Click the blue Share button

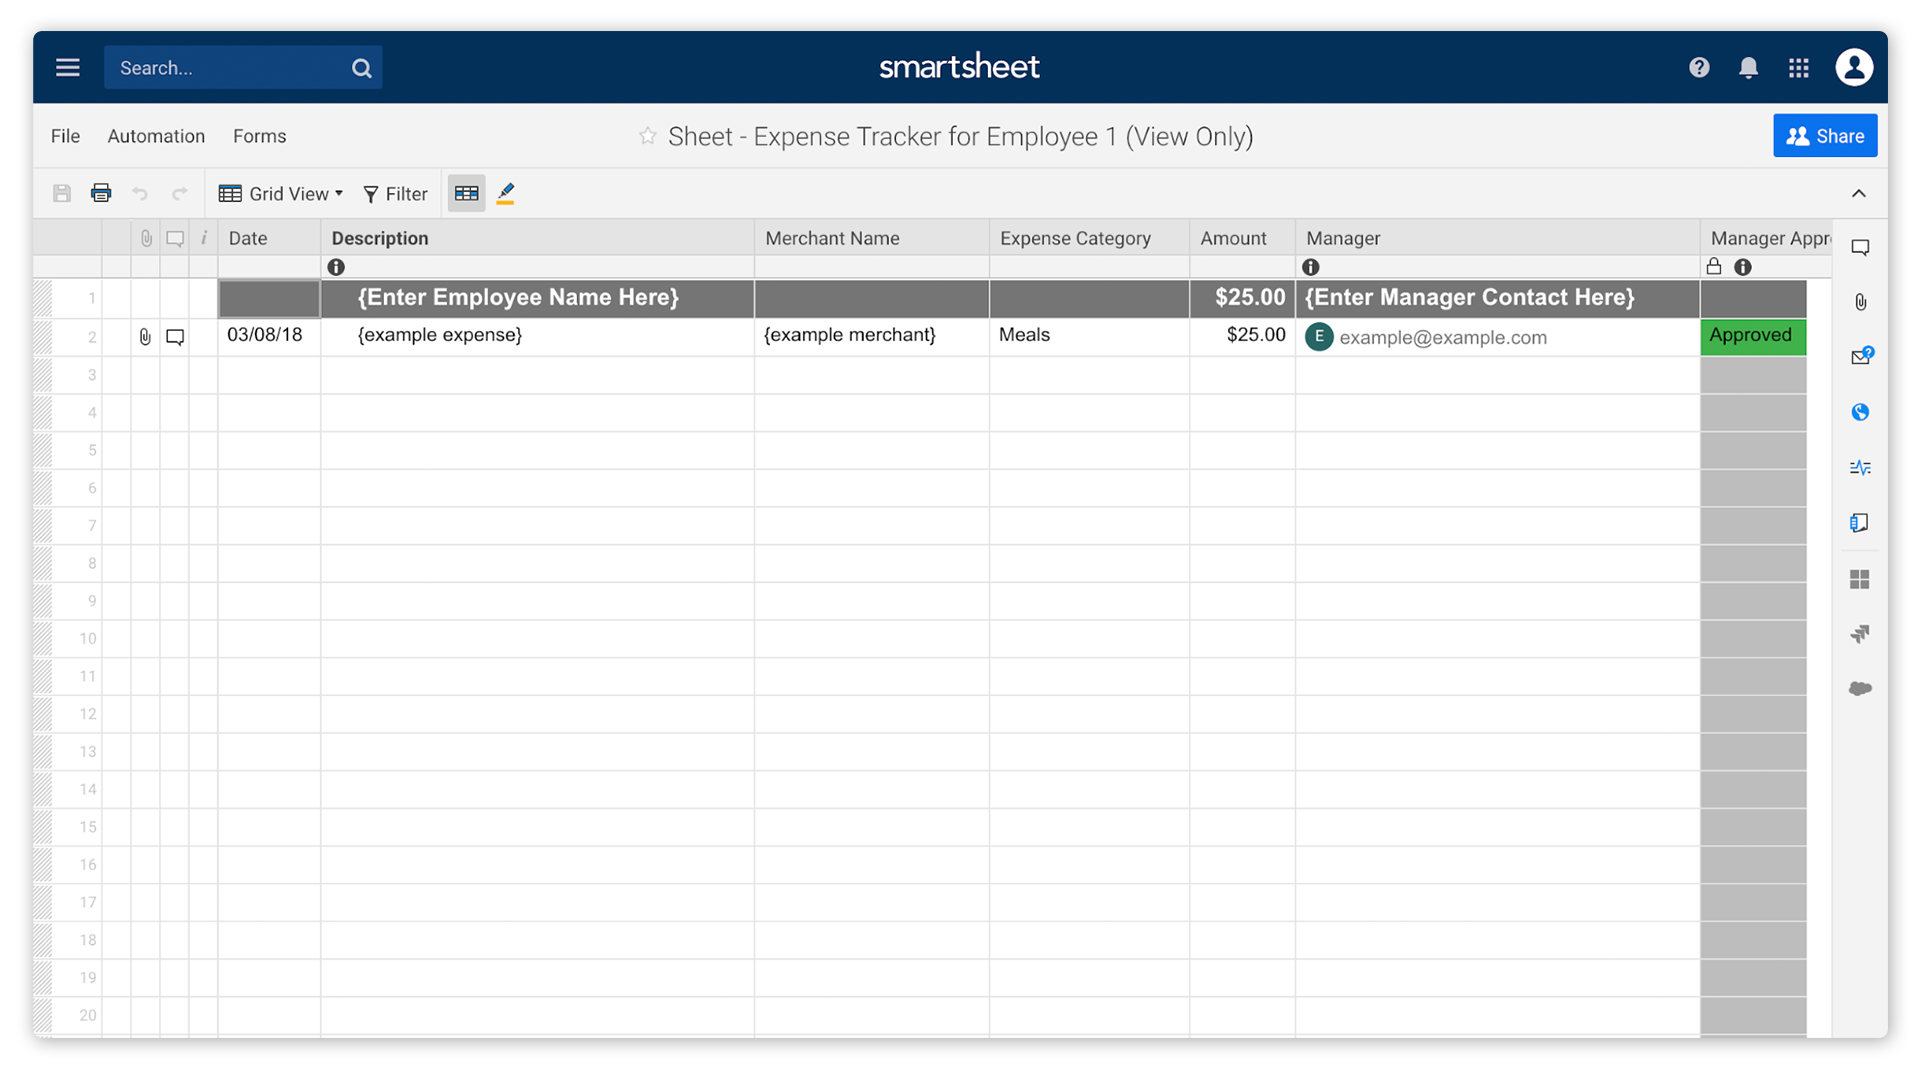tap(1824, 136)
